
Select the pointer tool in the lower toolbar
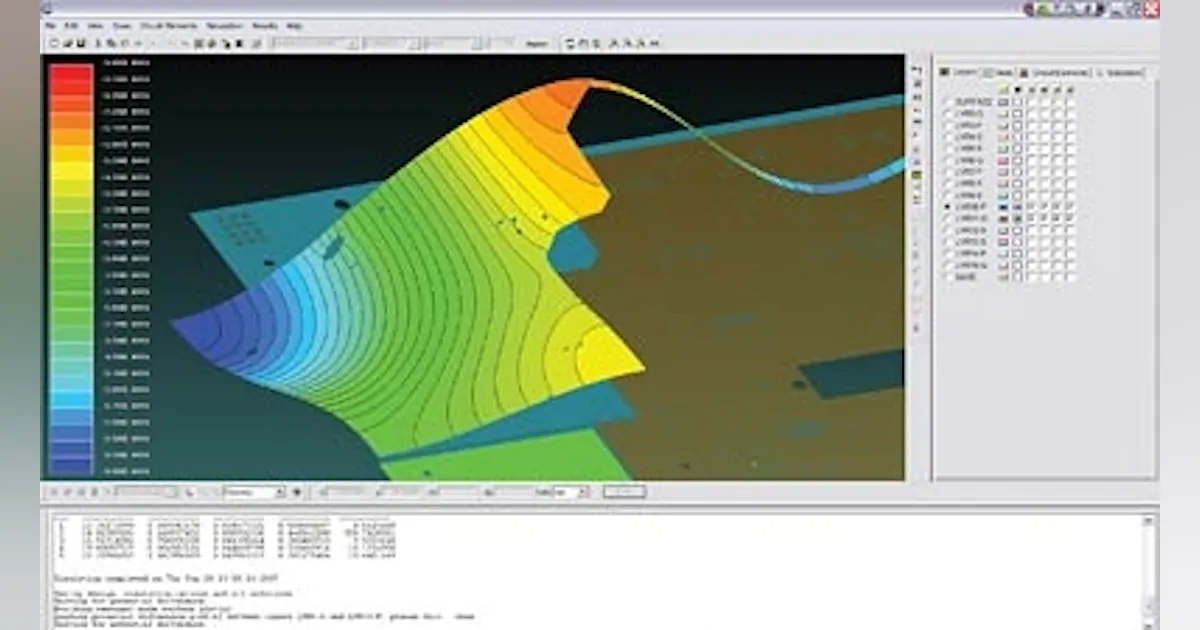tap(188, 492)
